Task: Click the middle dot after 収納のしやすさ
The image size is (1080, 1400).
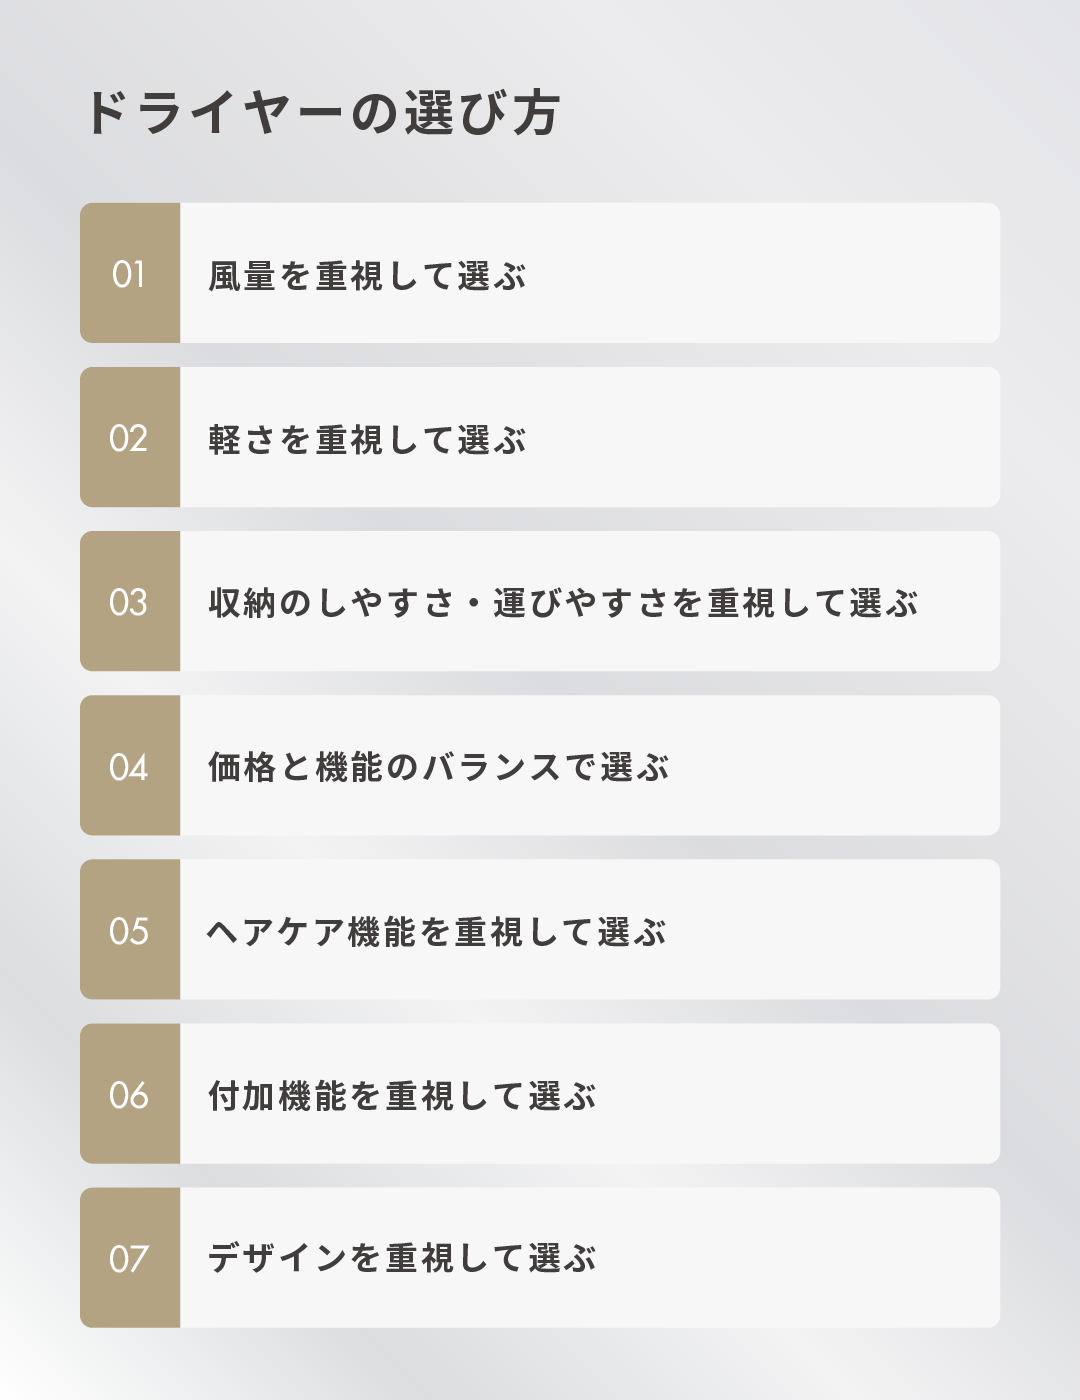Action: (474, 604)
